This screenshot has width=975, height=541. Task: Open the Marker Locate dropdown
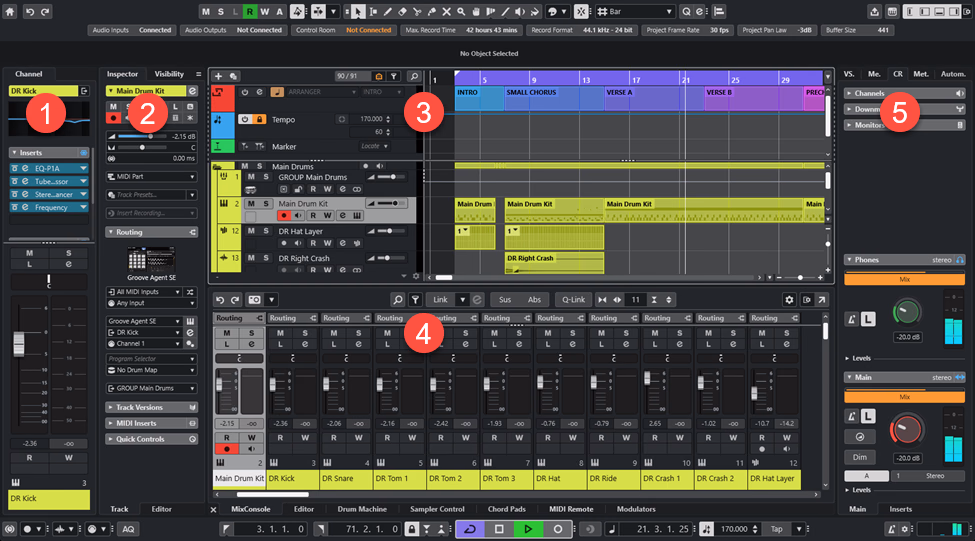(374, 146)
